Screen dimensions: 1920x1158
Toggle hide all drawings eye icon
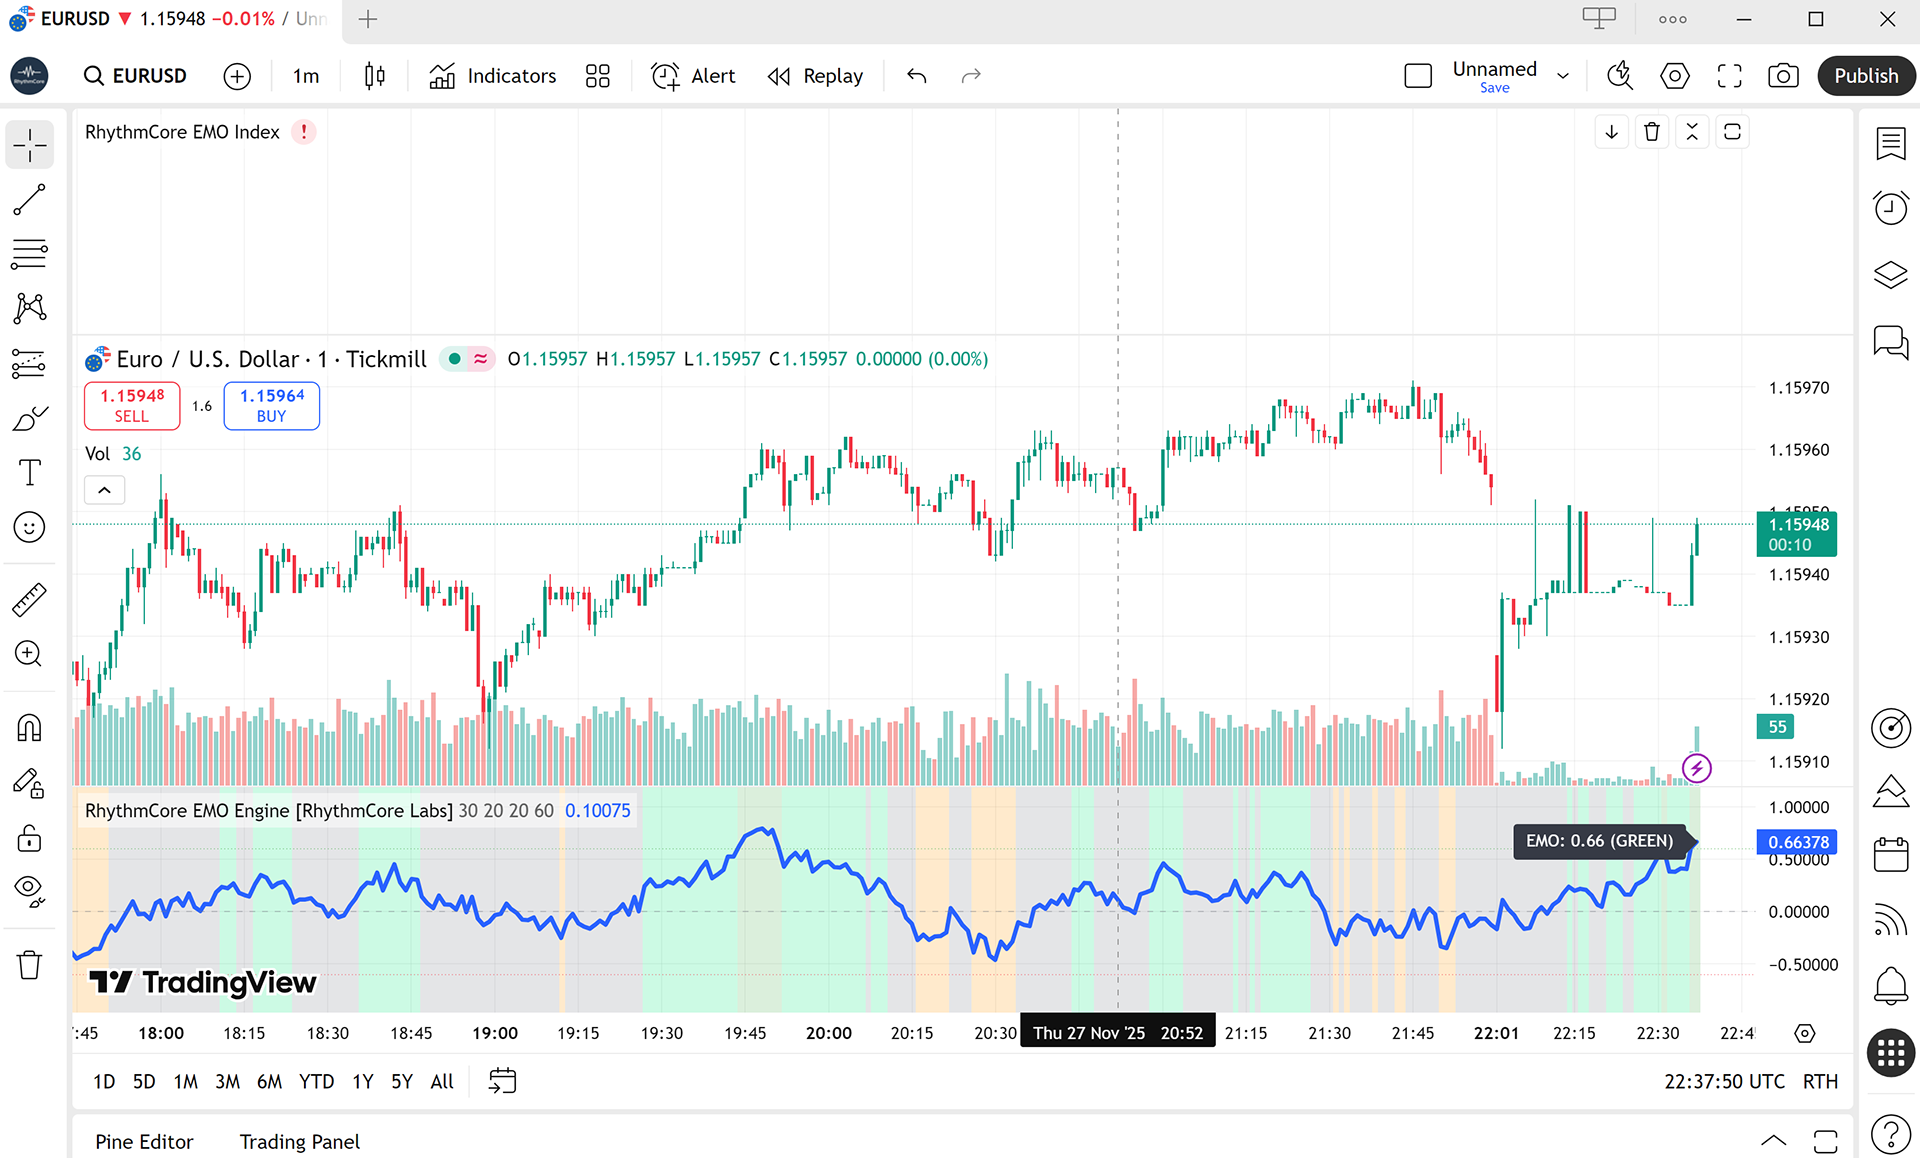point(29,890)
